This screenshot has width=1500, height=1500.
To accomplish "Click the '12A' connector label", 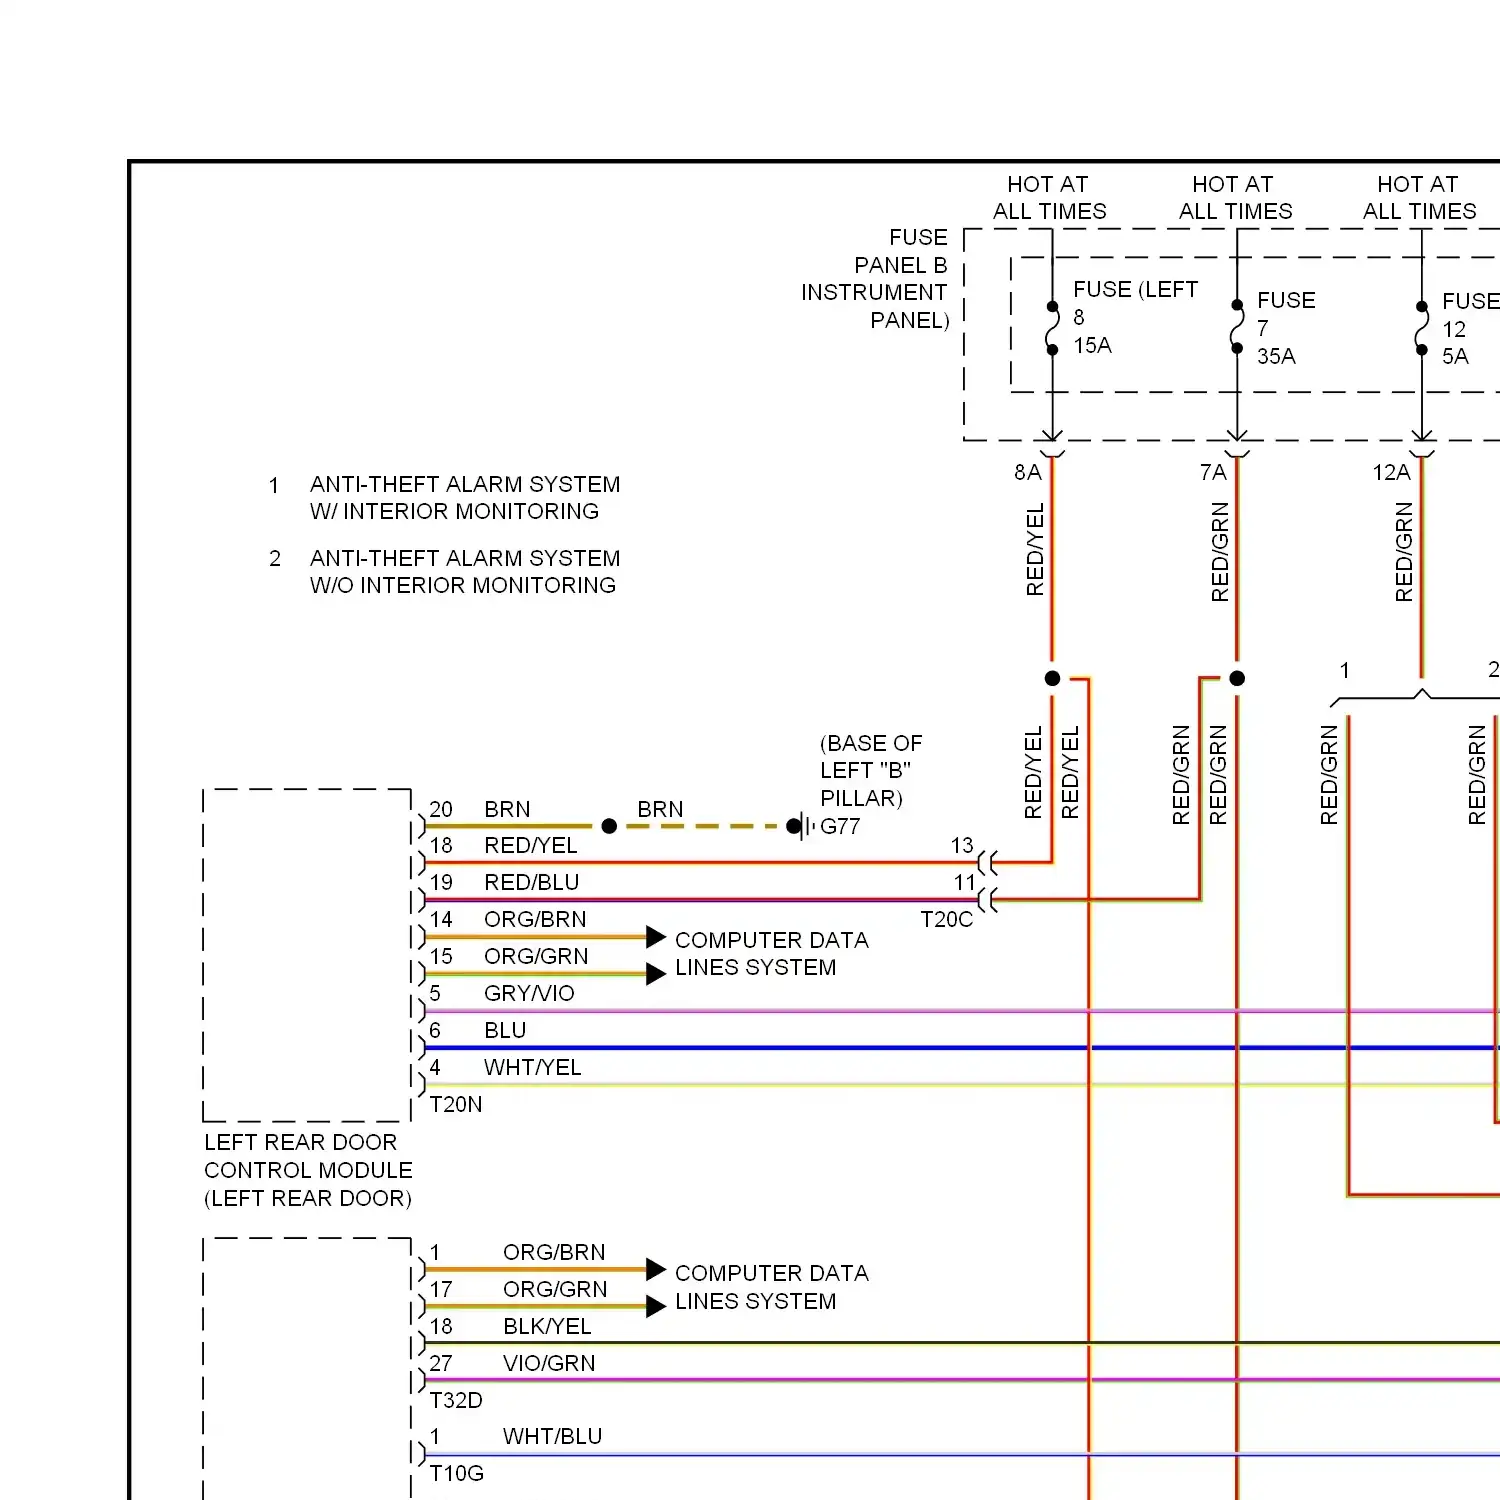I will coord(1391,472).
